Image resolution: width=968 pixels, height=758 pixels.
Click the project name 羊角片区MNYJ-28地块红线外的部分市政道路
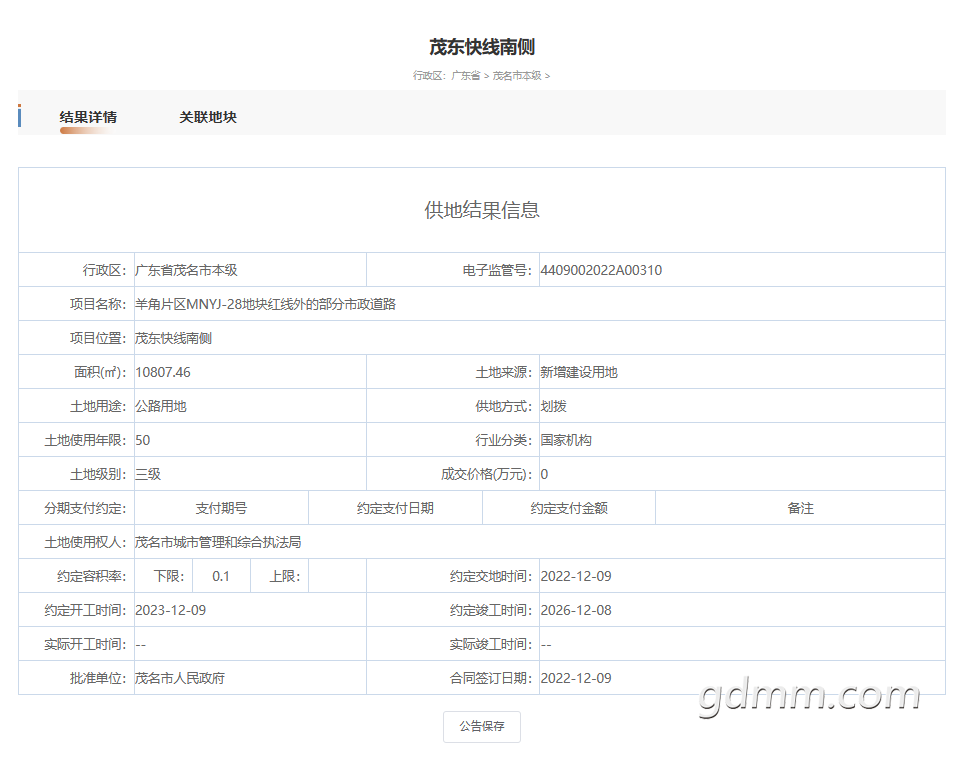click(x=265, y=304)
